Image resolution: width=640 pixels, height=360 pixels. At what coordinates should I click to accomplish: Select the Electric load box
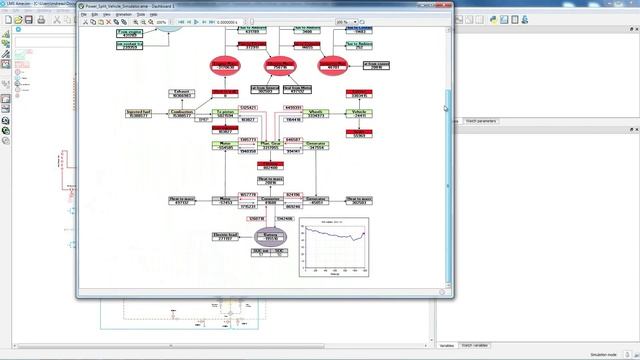(x=225, y=236)
